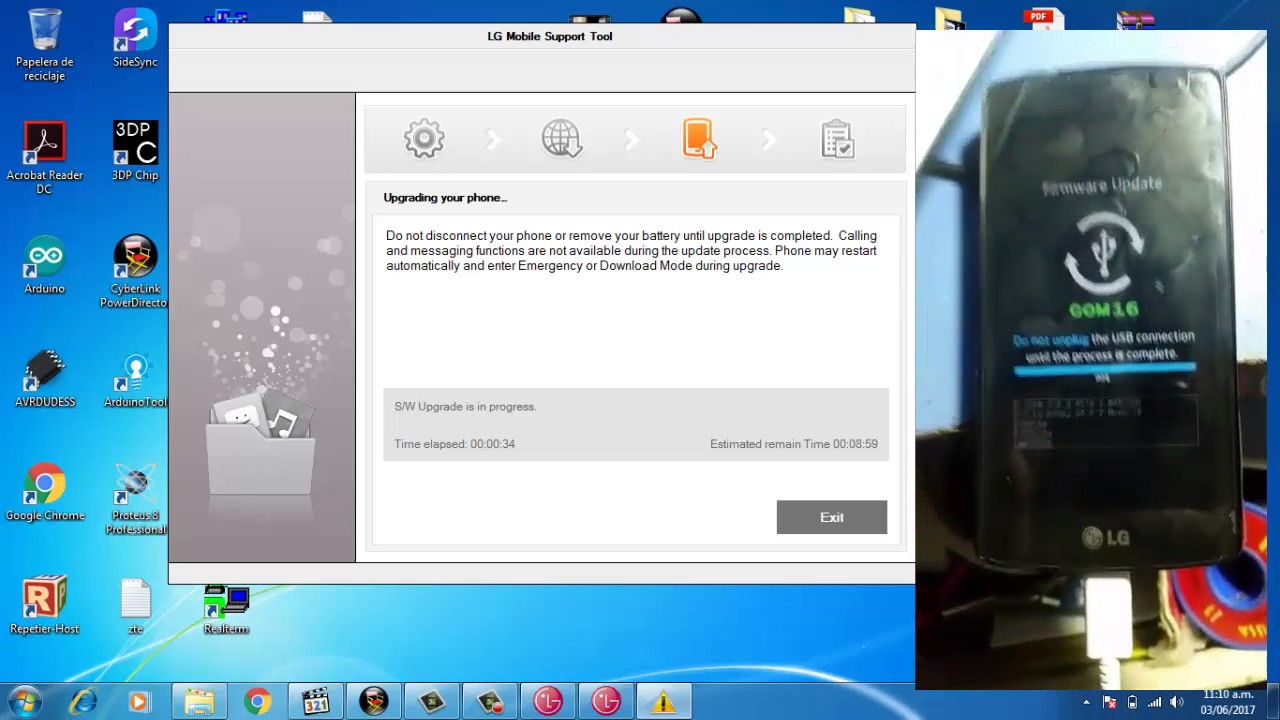Click the Show desktop strip on the taskbar
The height and width of the screenshot is (720, 1280).
1272,702
